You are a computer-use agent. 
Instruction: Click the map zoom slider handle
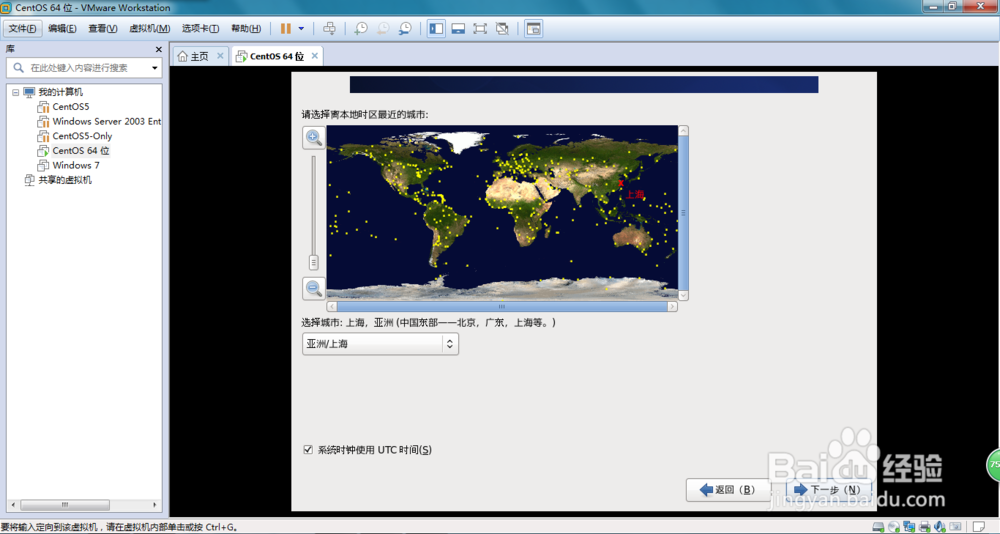313,262
